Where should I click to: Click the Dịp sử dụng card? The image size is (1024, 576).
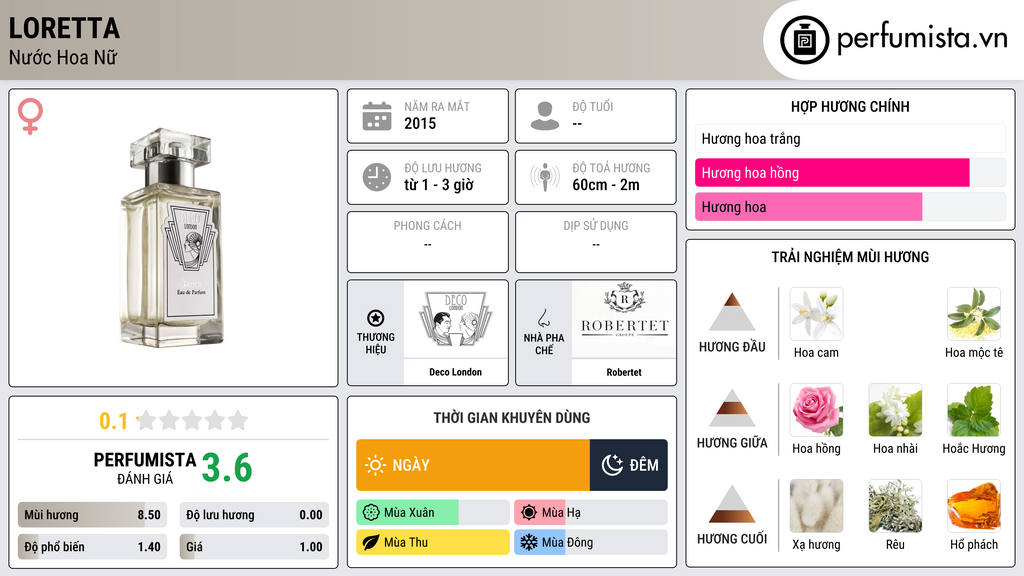[596, 242]
